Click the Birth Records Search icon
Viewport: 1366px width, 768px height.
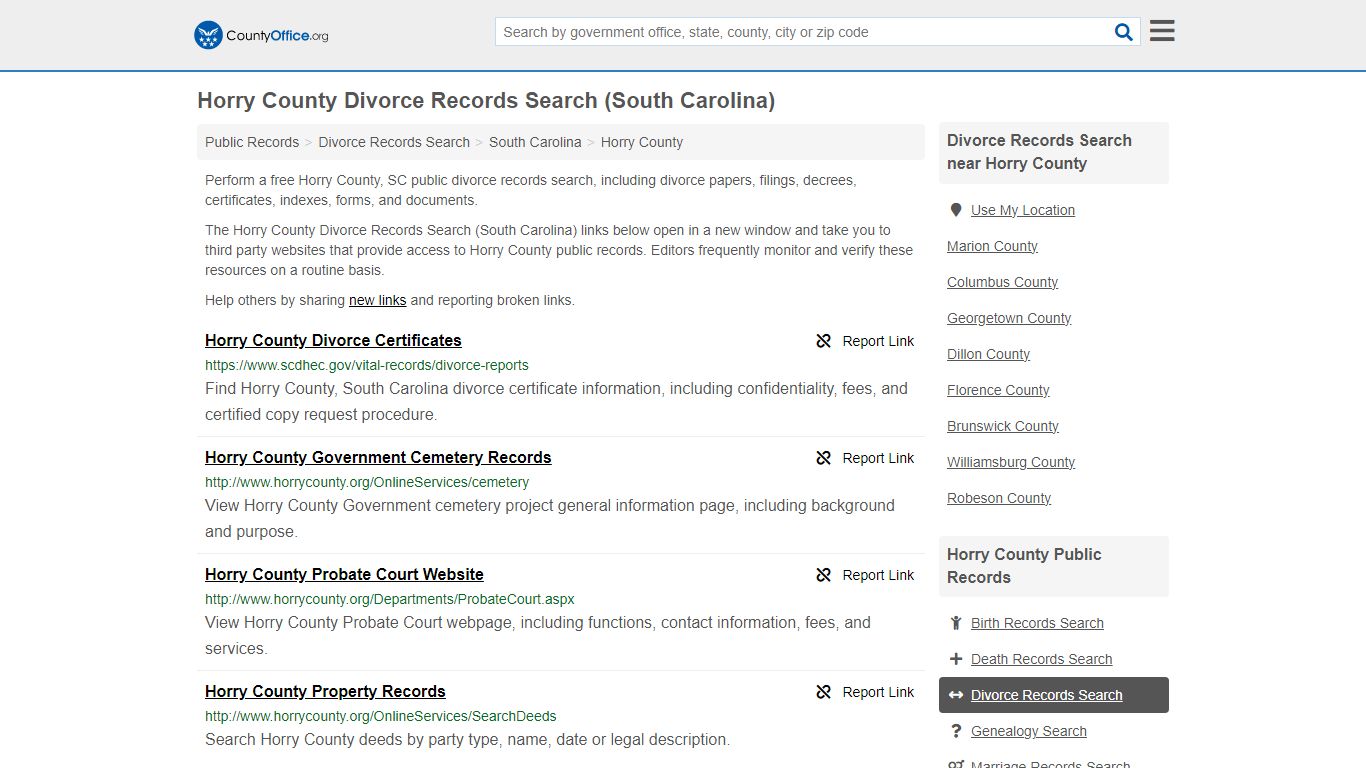point(956,623)
